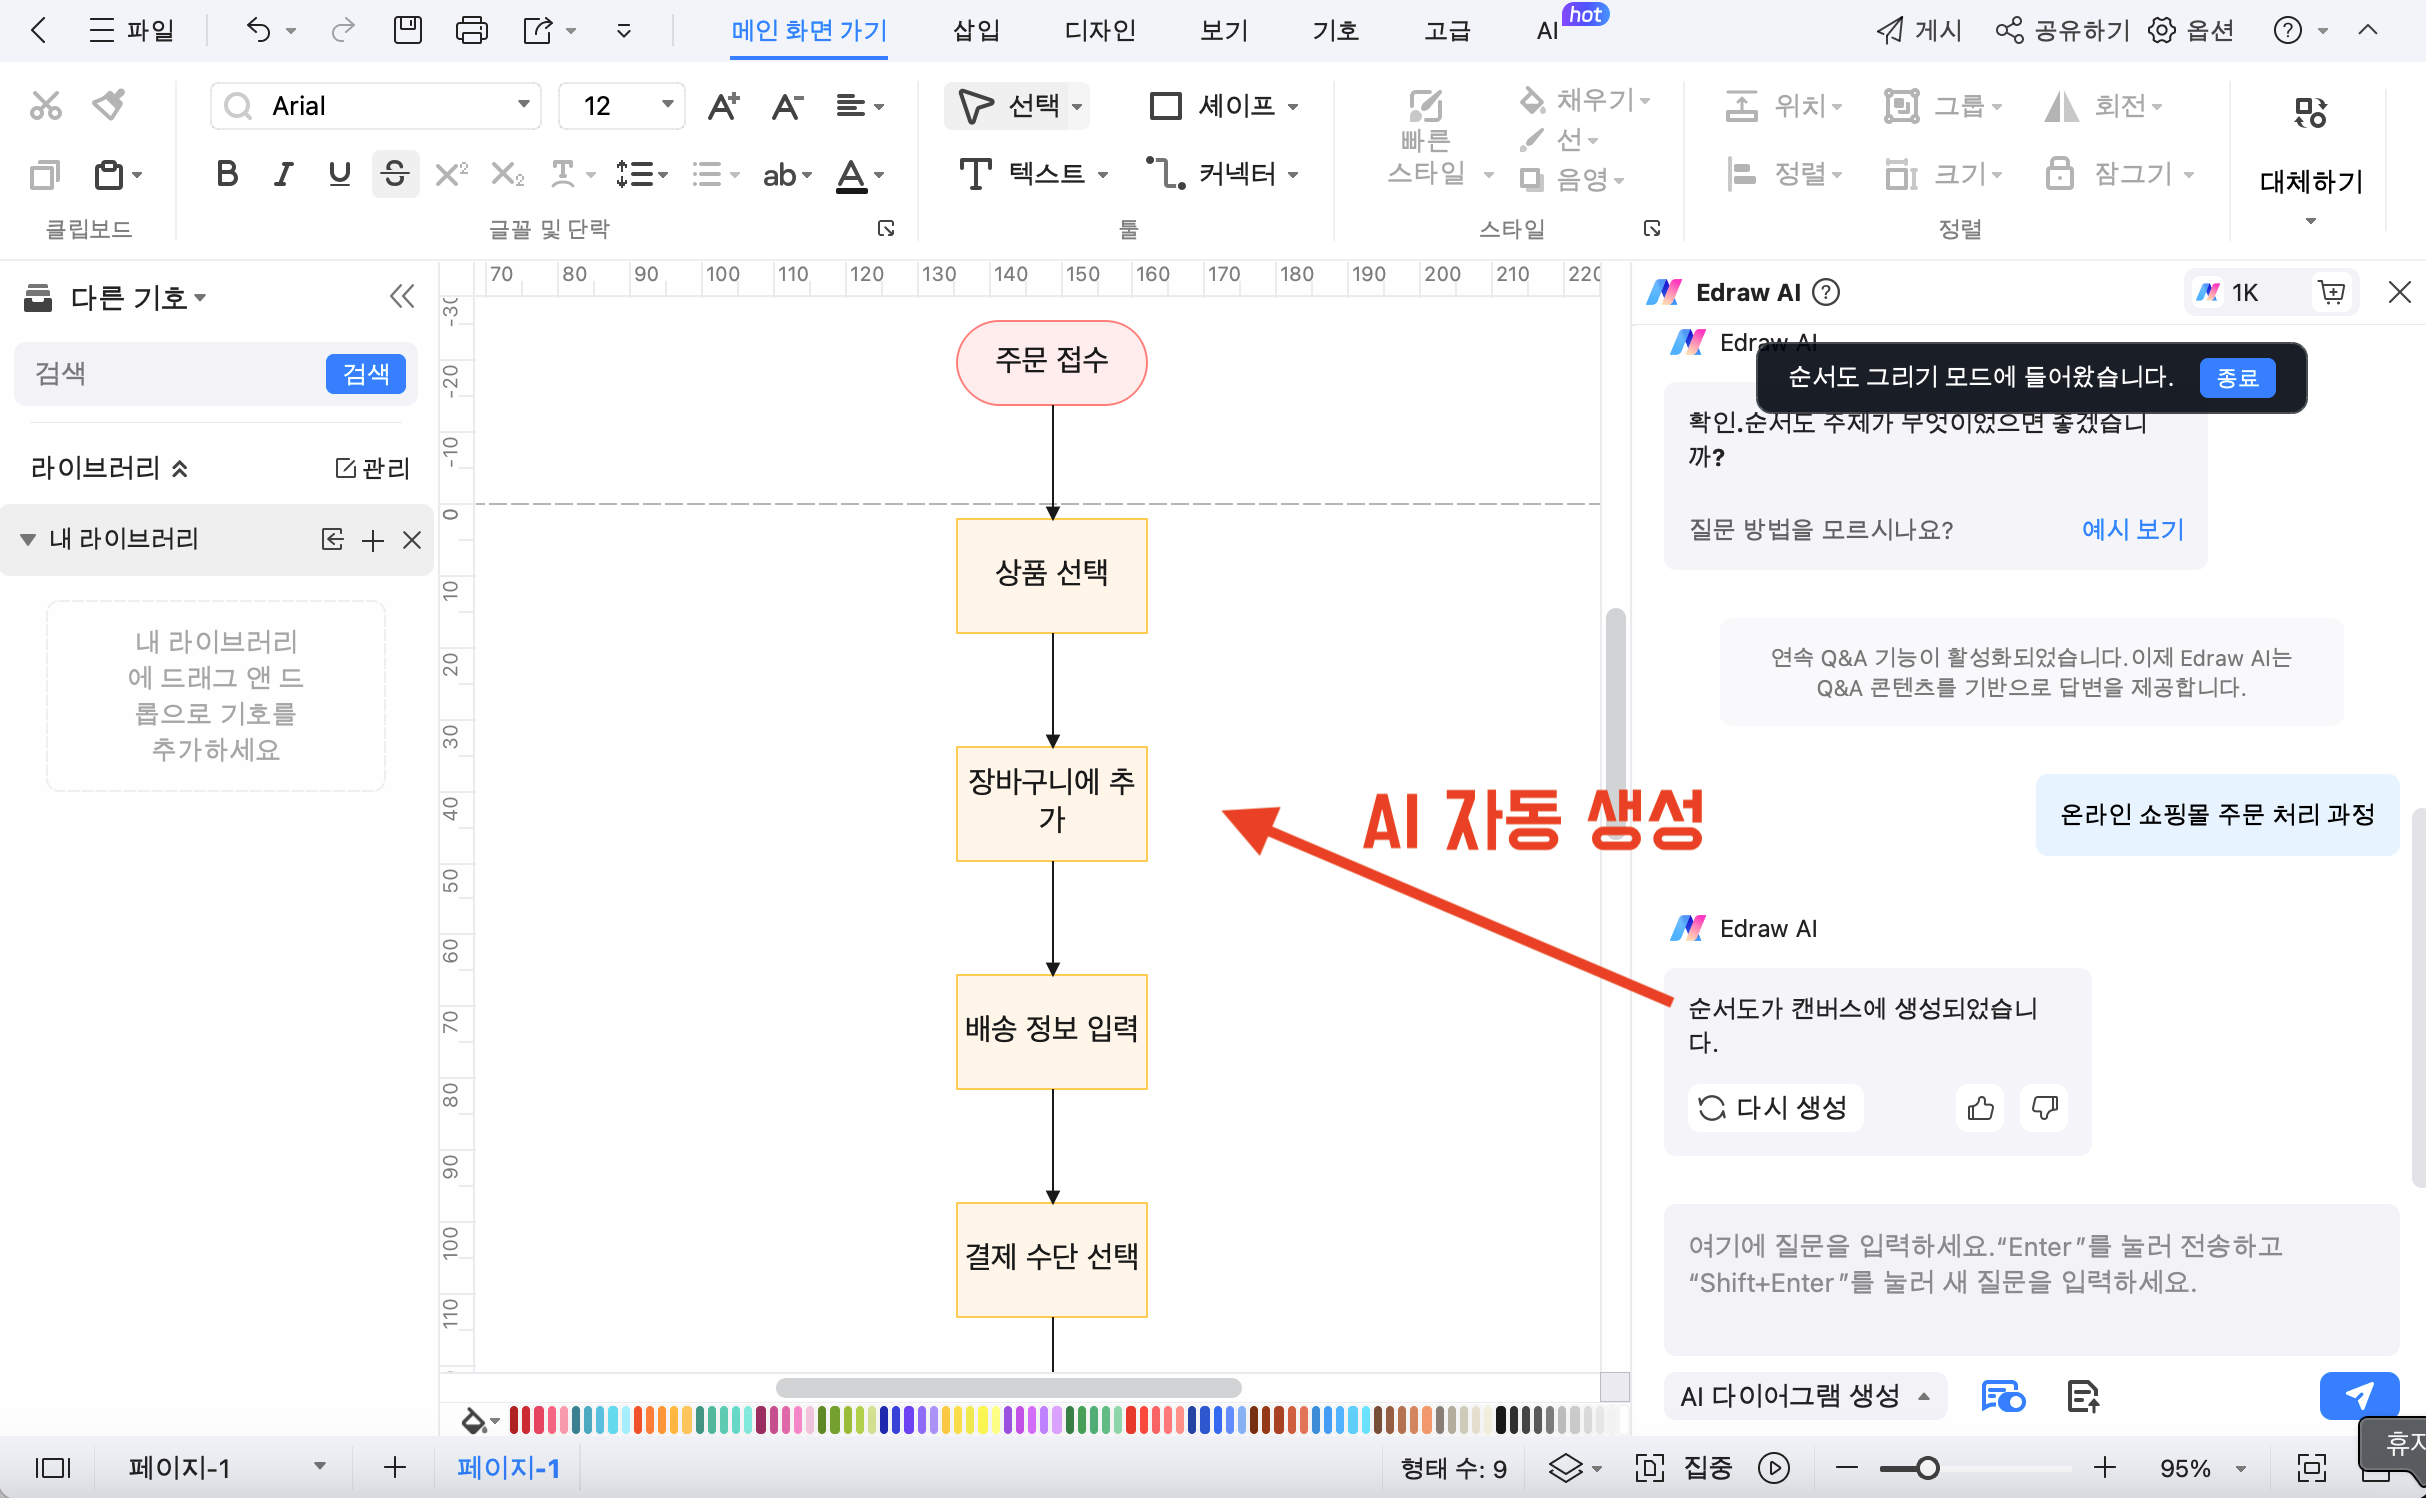This screenshot has width=2426, height=1498.
Task: Open the 페이지-1 page selector dropdown
Action: [x=320, y=1467]
